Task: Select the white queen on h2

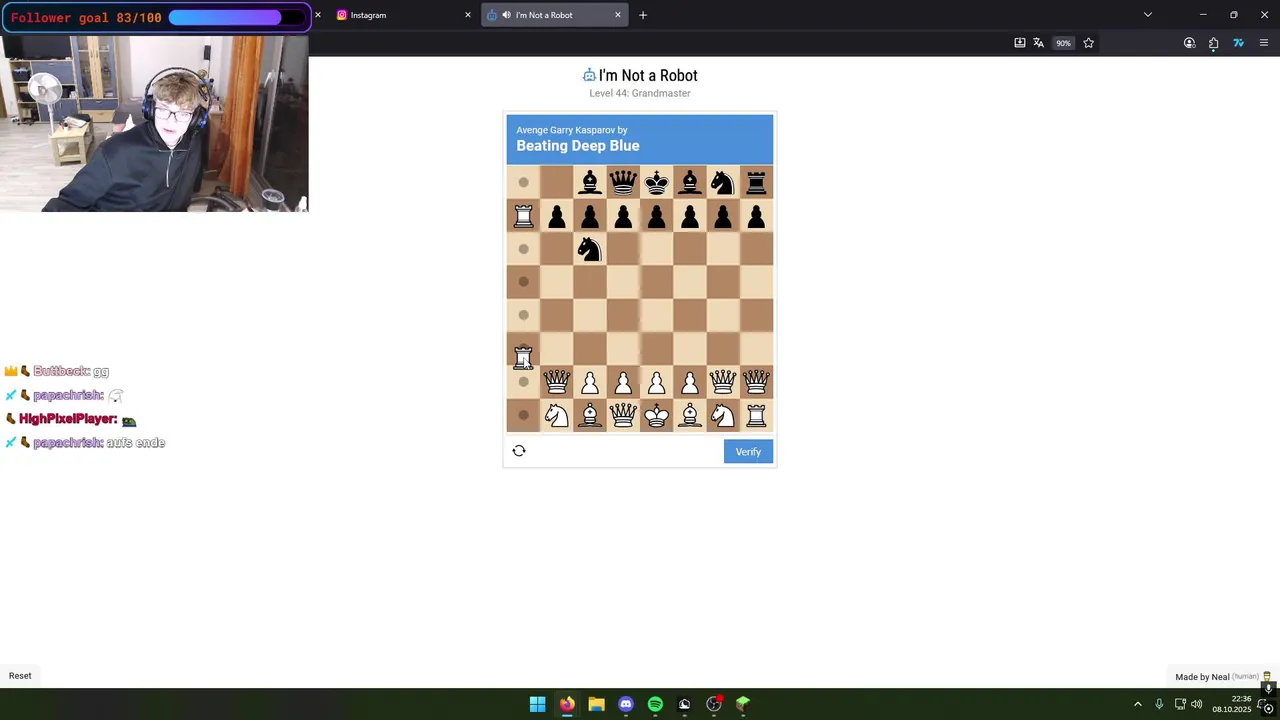Action: click(756, 382)
